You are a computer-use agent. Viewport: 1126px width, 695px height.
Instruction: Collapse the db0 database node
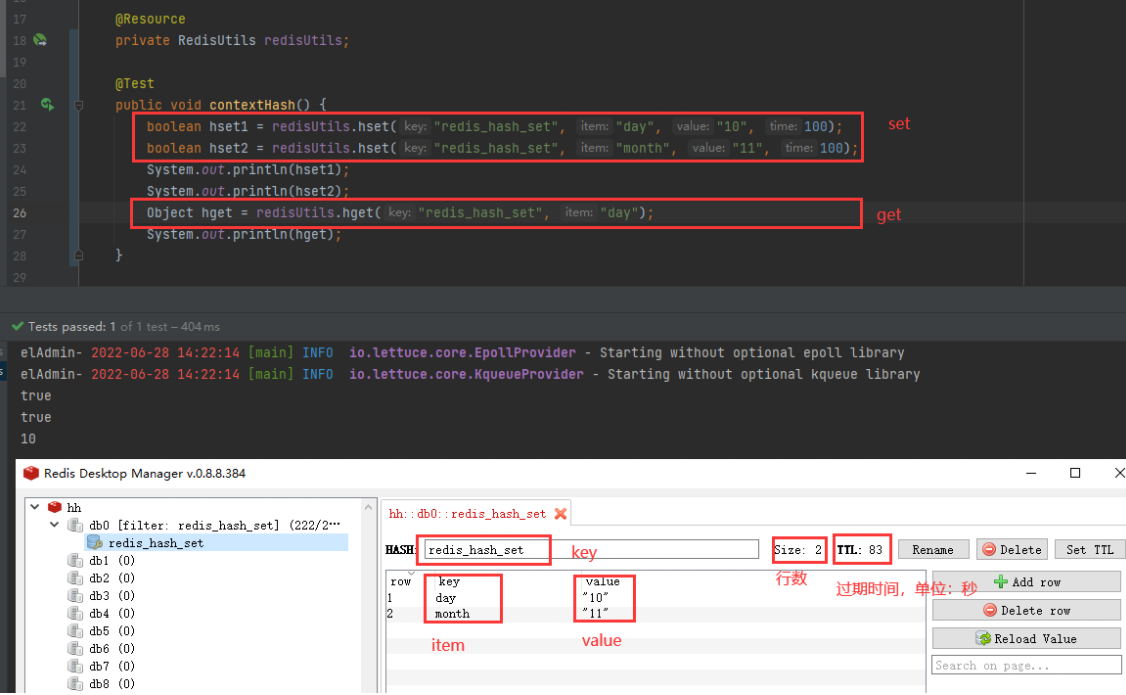54,525
